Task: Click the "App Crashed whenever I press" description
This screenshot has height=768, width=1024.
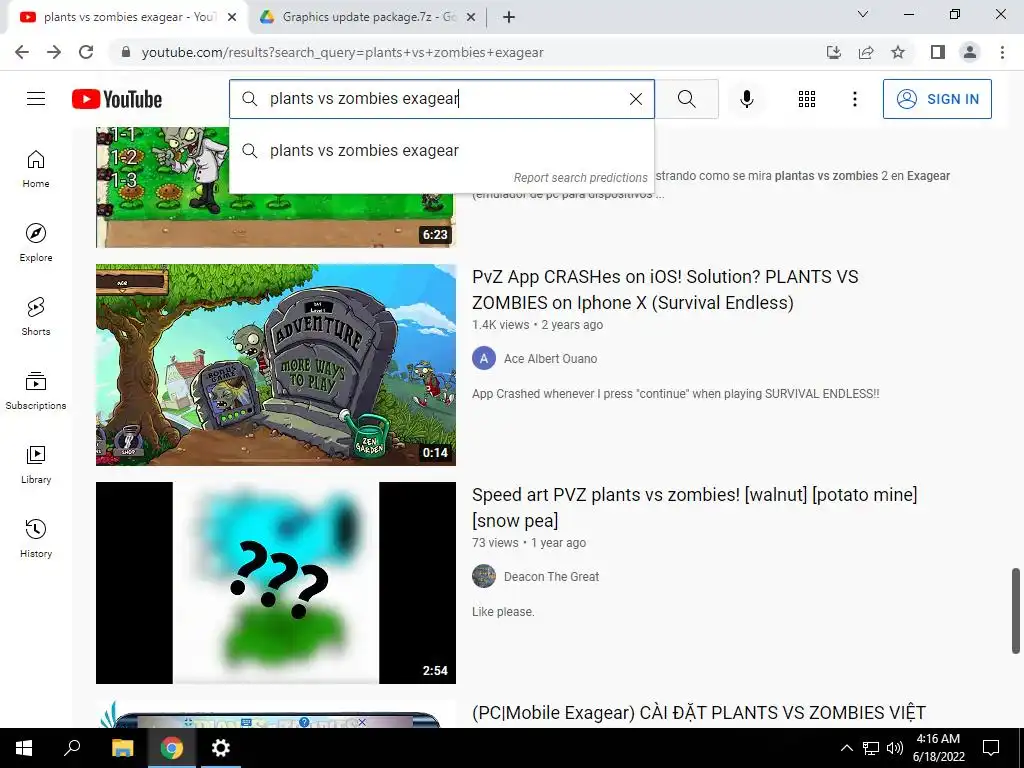Action: click(675, 394)
